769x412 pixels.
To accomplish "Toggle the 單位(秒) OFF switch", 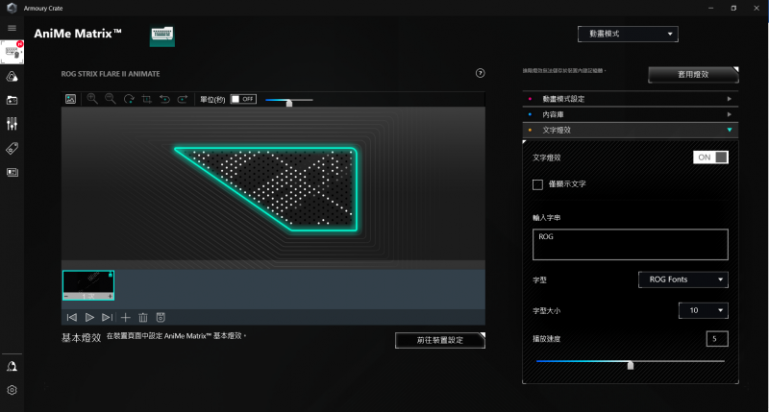I will (243, 99).
